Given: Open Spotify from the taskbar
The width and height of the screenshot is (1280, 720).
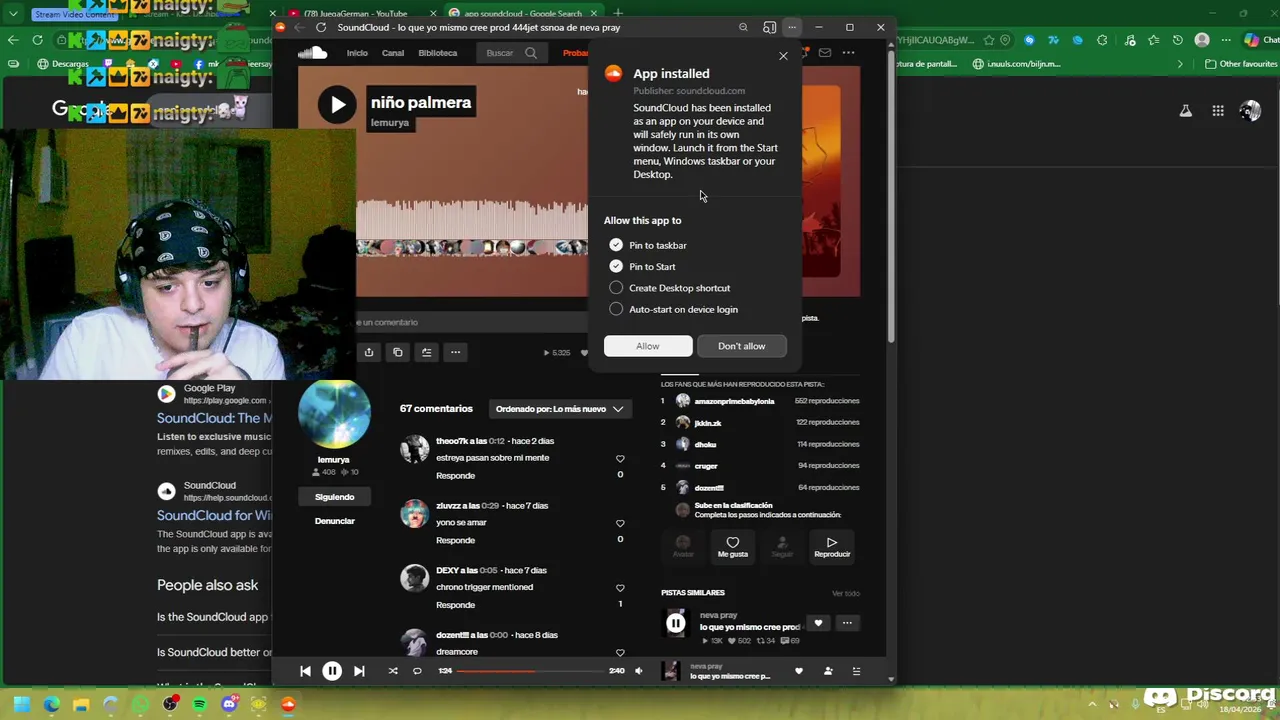Looking at the screenshot, I should point(199,704).
